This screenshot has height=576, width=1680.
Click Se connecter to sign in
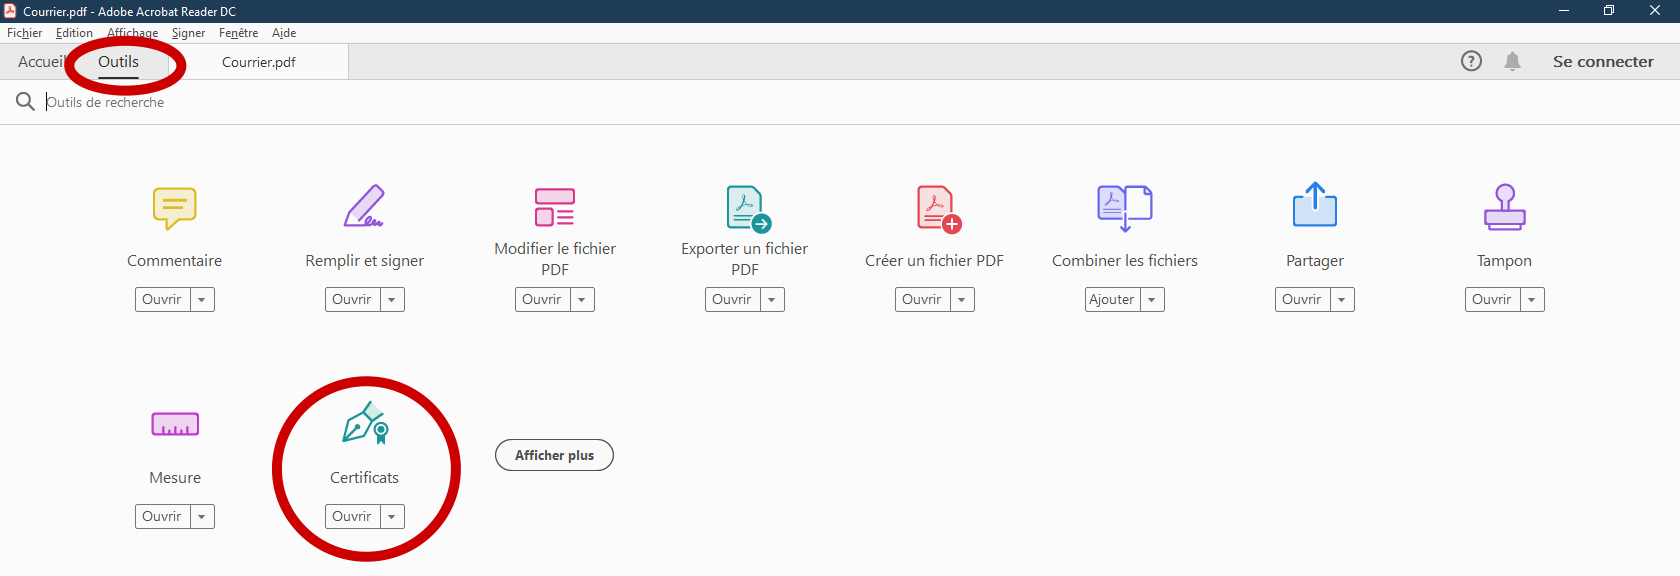coord(1602,62)
